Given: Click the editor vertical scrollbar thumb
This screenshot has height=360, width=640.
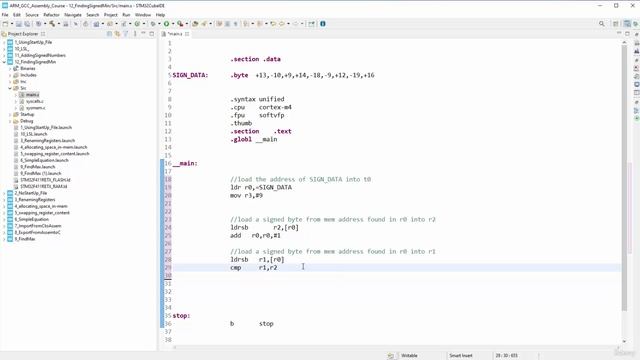Looking at the screenshot, I should [624, 178].
